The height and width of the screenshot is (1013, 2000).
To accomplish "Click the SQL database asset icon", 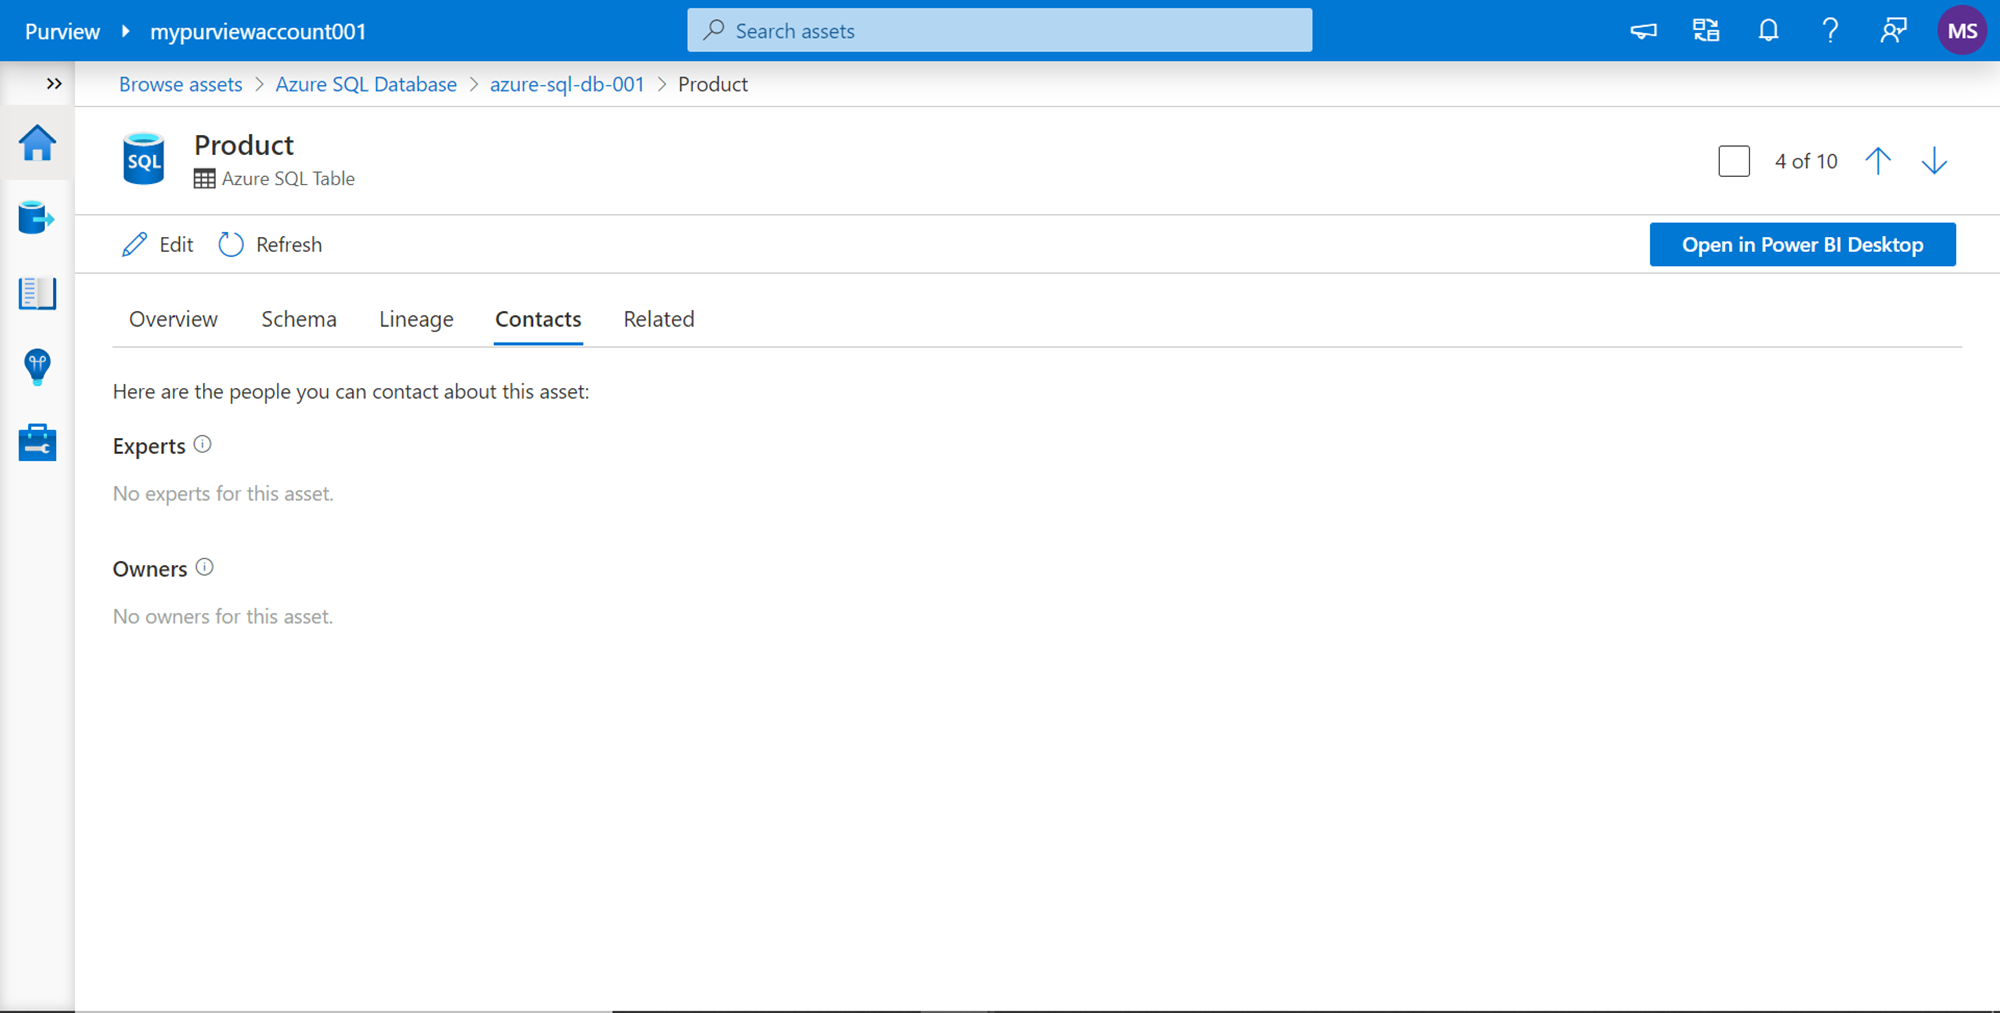I will click(144, 159).
